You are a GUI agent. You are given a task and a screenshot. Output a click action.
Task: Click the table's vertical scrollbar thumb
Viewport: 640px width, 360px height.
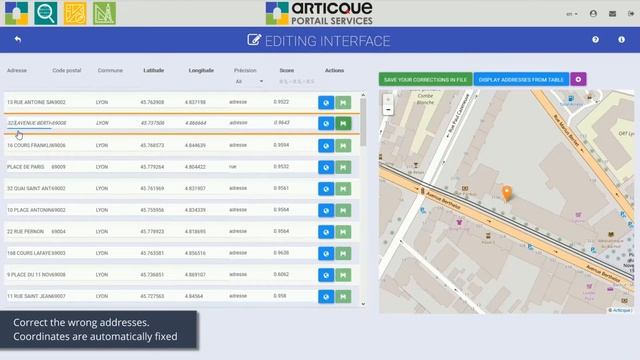363,122
